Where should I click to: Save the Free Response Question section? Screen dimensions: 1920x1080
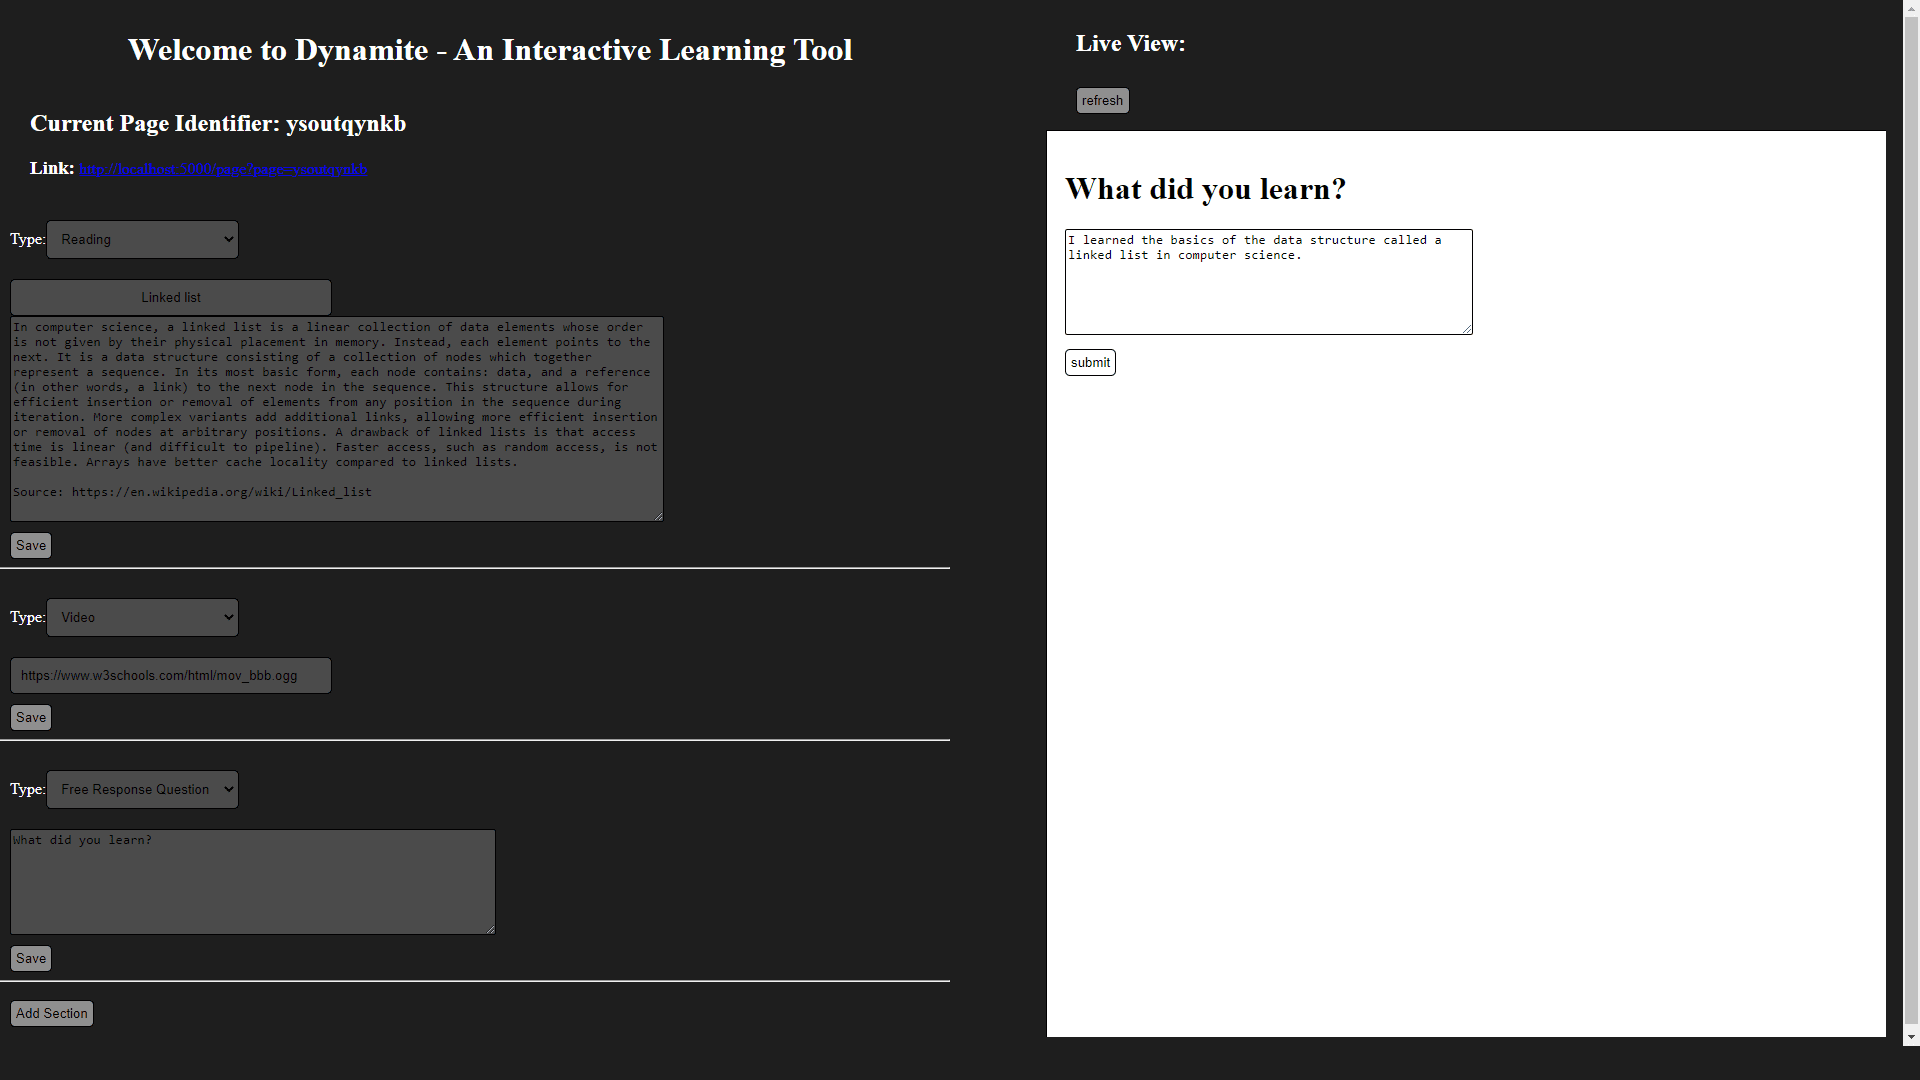click(x=31, y=959)
